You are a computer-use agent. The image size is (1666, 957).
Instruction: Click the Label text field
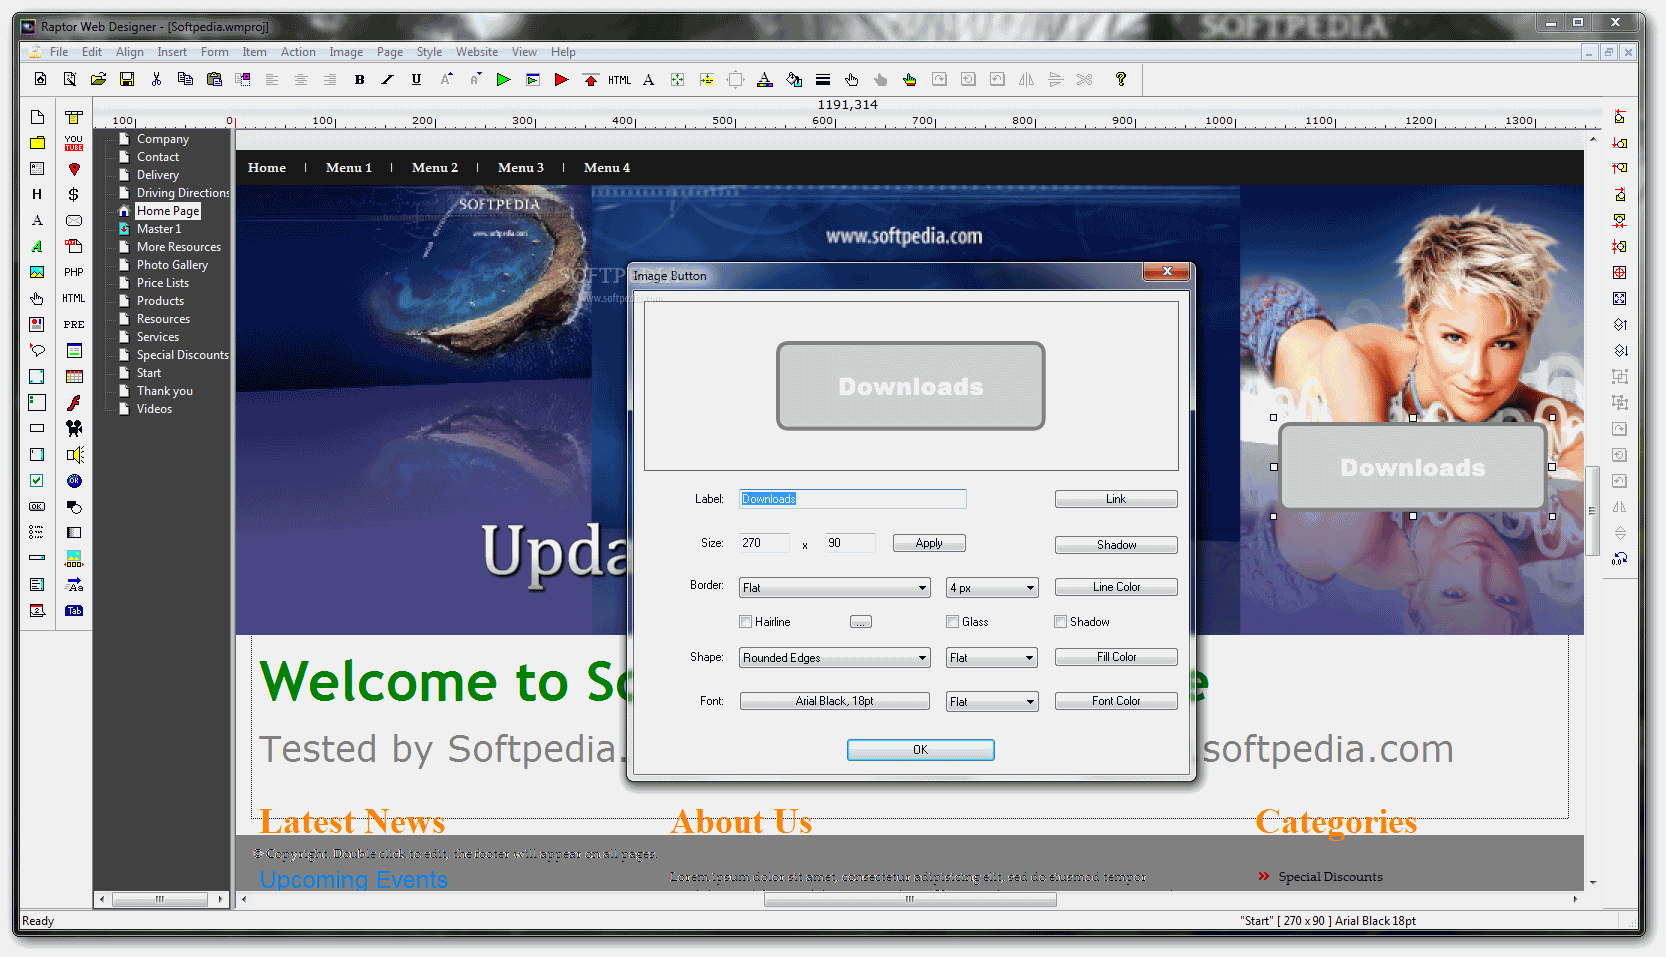853,499
